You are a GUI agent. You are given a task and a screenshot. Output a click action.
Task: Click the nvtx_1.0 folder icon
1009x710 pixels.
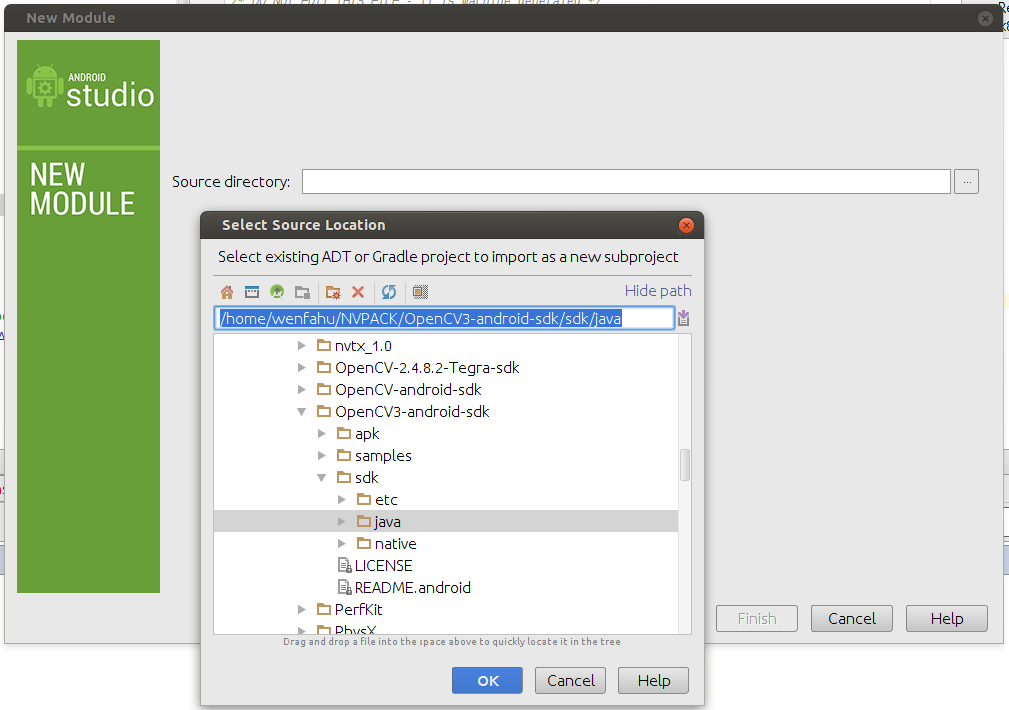[x=324, y=346]
